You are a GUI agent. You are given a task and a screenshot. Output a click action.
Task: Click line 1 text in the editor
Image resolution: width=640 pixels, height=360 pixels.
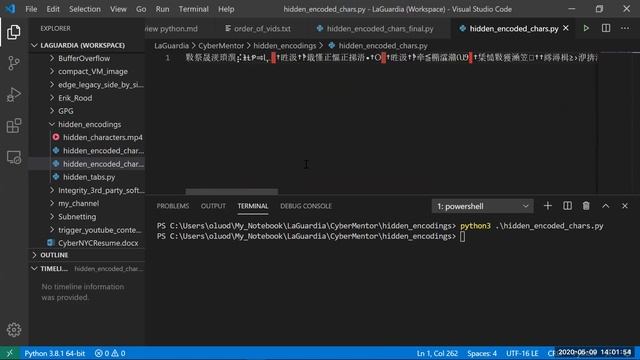391,58
